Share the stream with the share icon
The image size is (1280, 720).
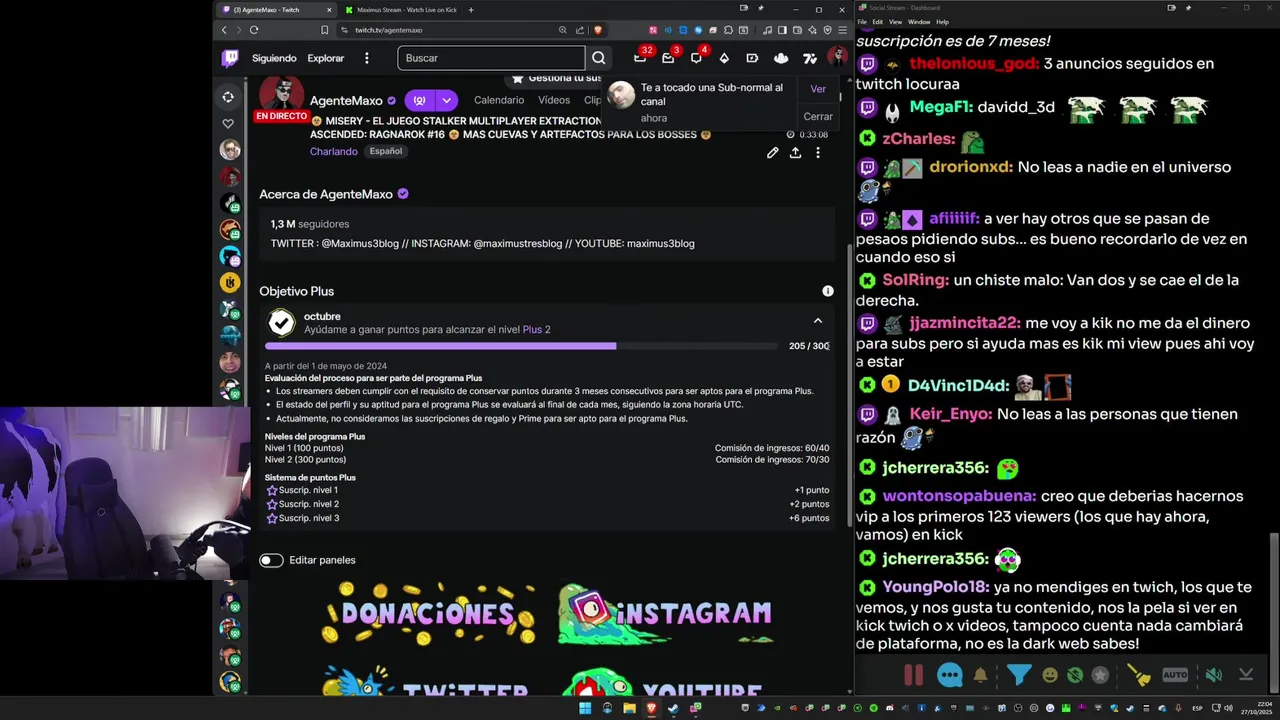tap(795, 153)
